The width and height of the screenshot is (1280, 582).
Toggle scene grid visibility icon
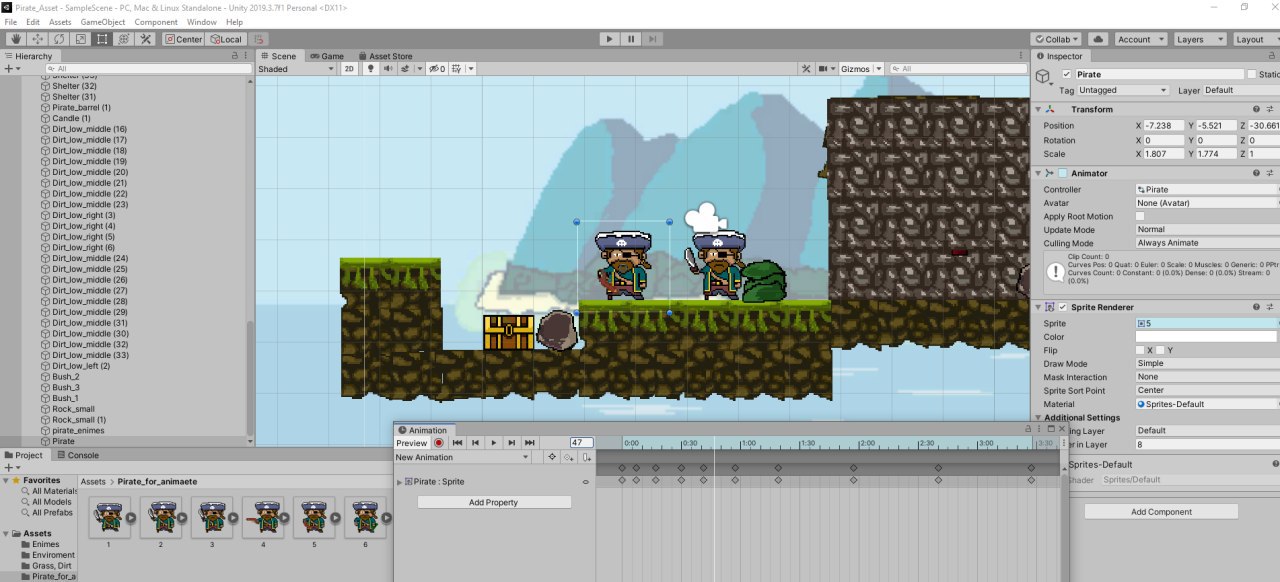(x=458, y=69)
